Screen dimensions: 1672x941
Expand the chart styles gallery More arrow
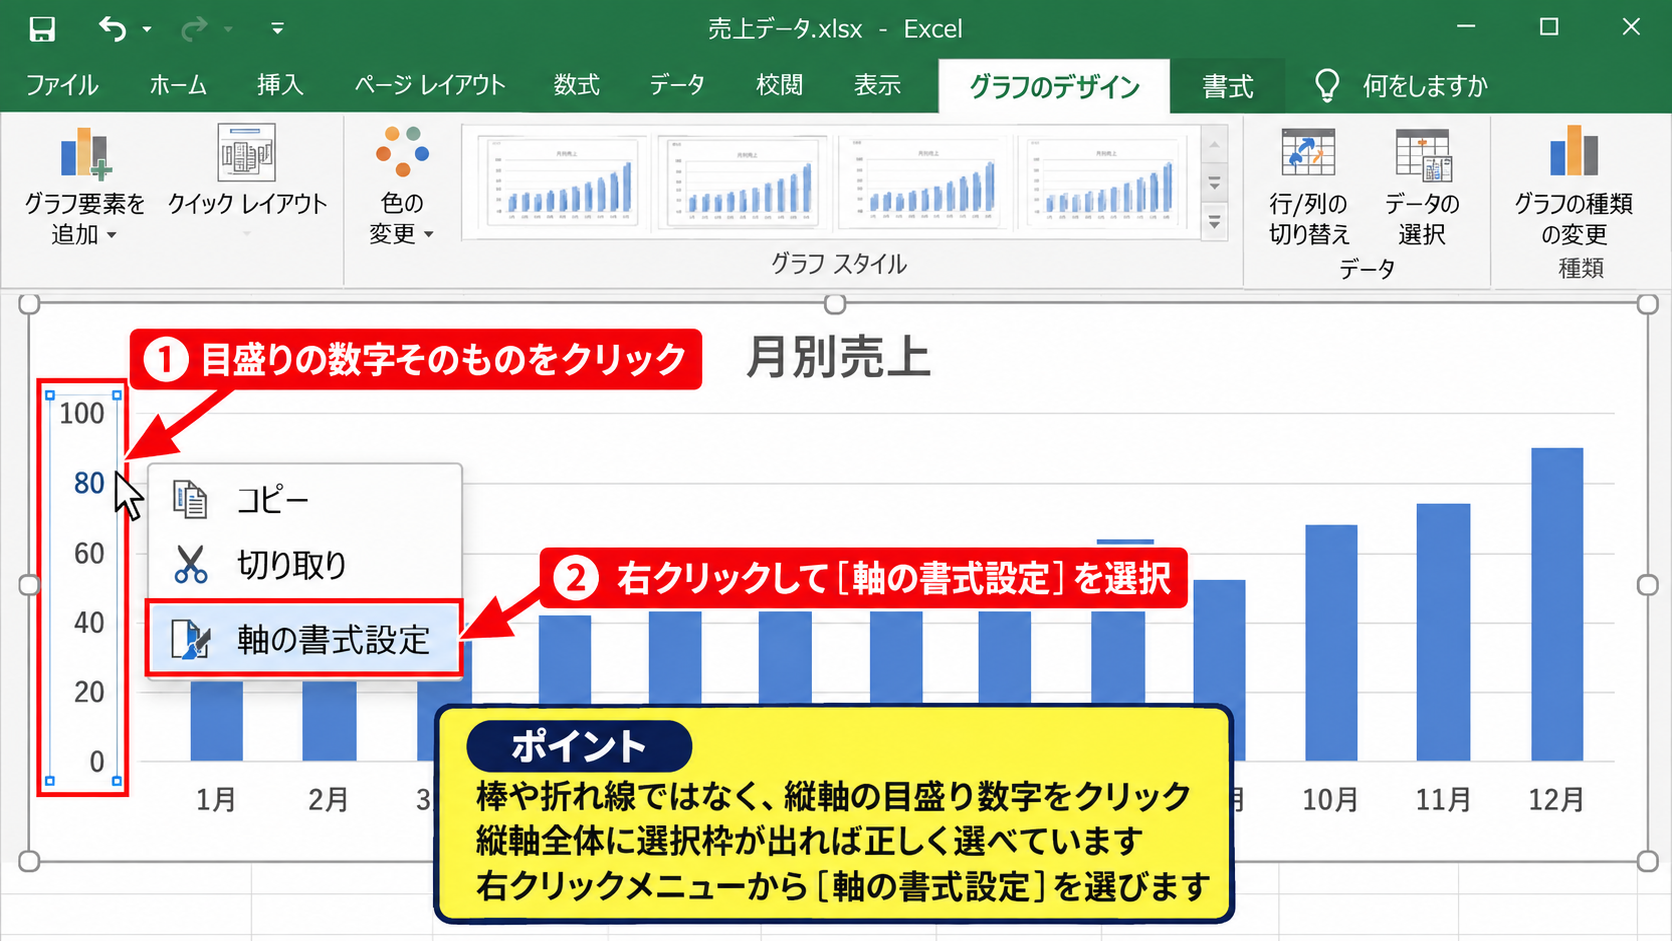[x=1214, y=222]
